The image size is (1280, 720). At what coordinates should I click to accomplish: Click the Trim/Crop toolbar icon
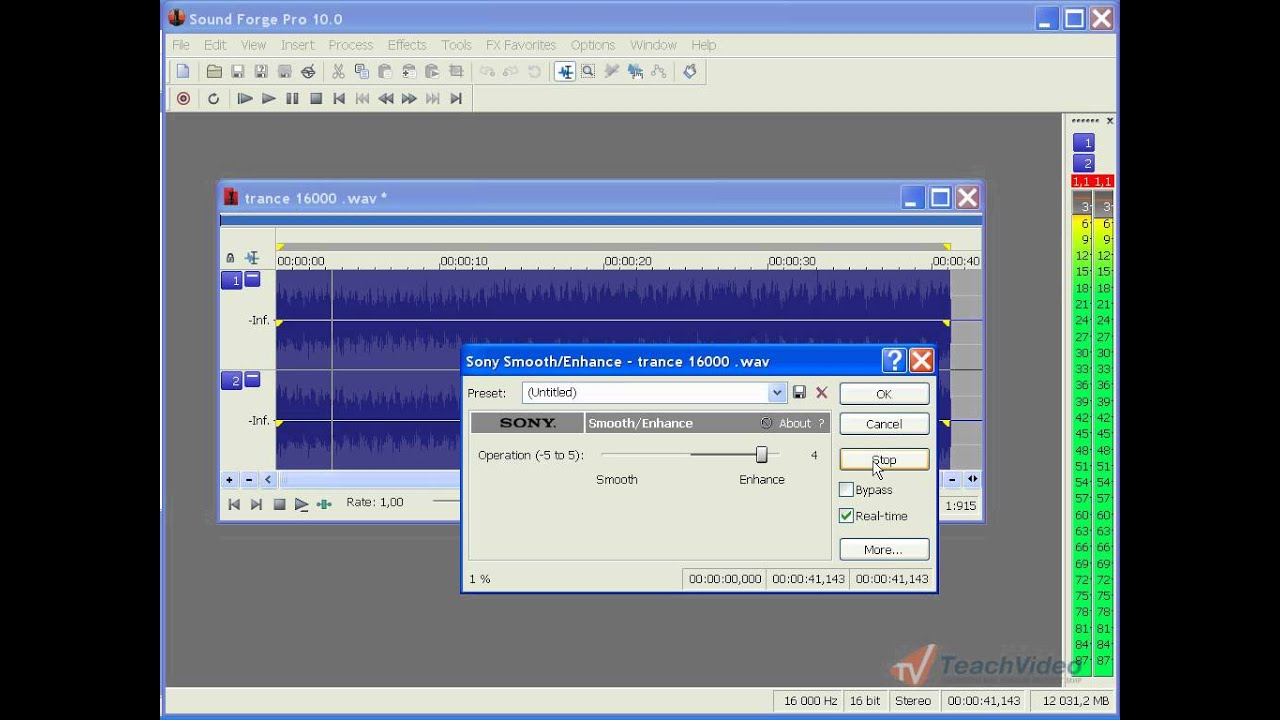pyautogui.click(x=456, y=71)
